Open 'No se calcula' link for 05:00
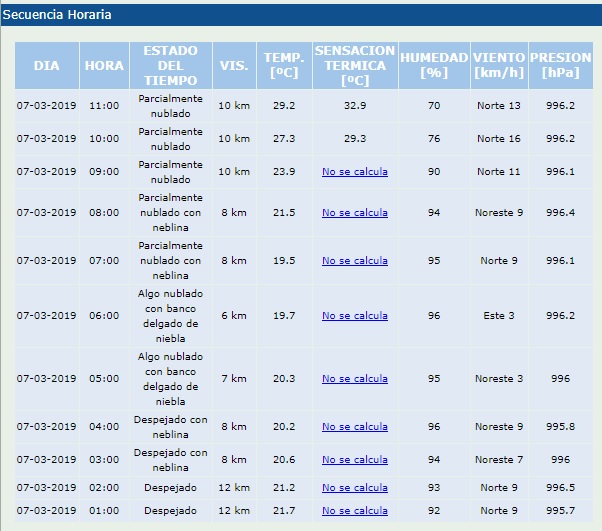Viewport: 602px width, 531px height. click(355, 379)
